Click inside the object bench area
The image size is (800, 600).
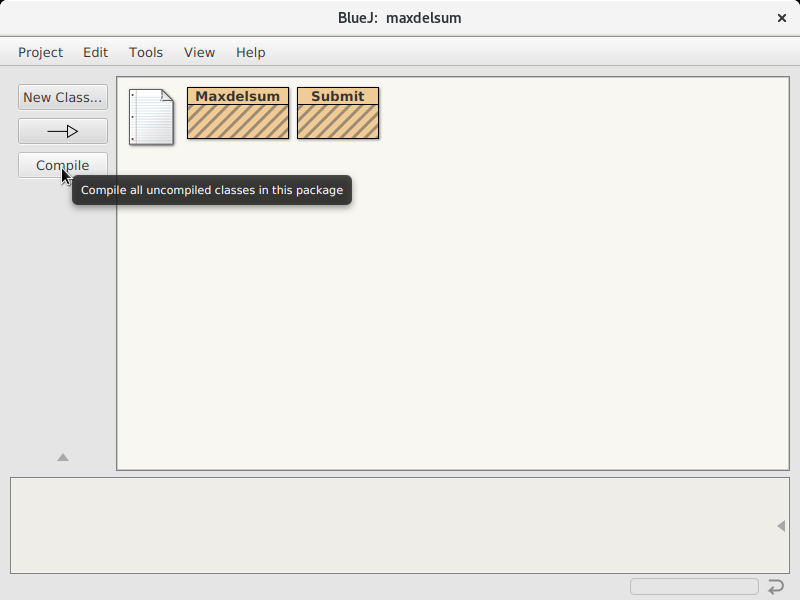click(400, 526)
